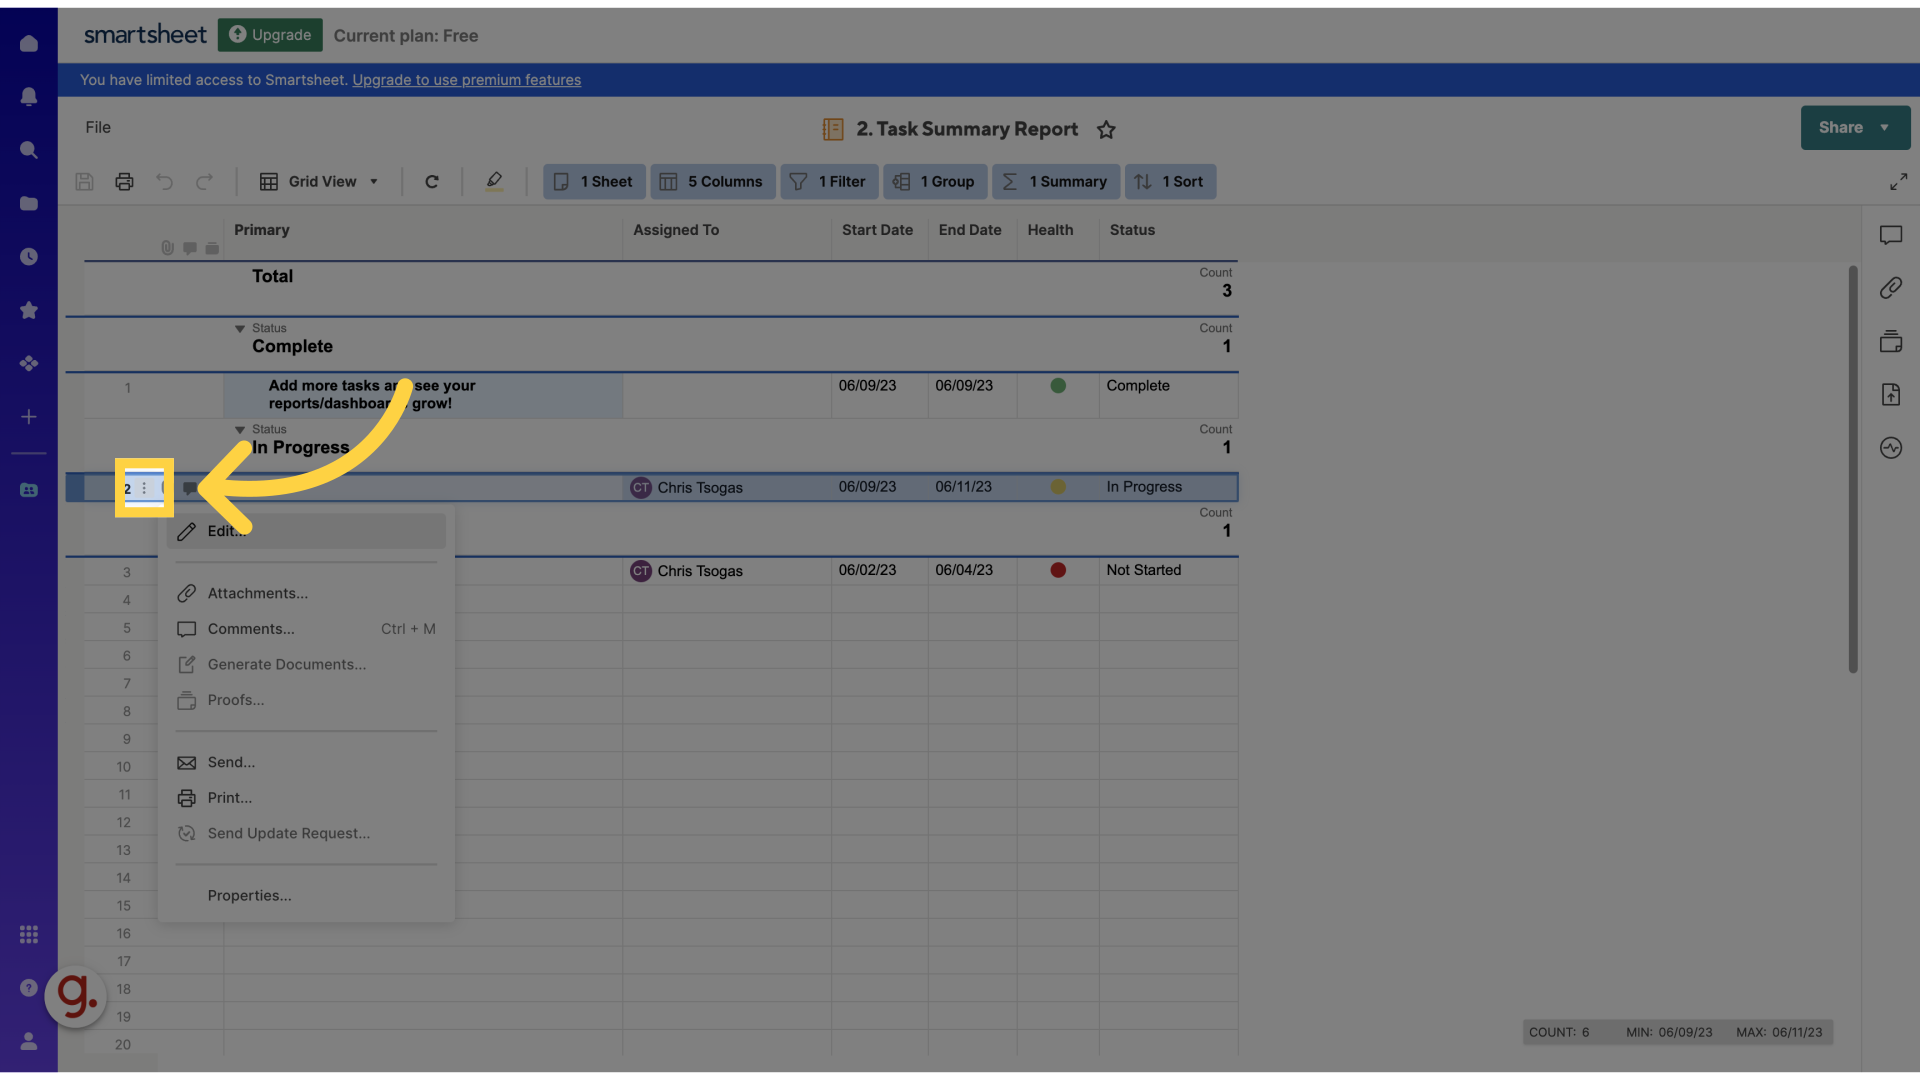Open Grid View dropdown
This screenshot has width=1920, height=1080.
tap(319, 181)
